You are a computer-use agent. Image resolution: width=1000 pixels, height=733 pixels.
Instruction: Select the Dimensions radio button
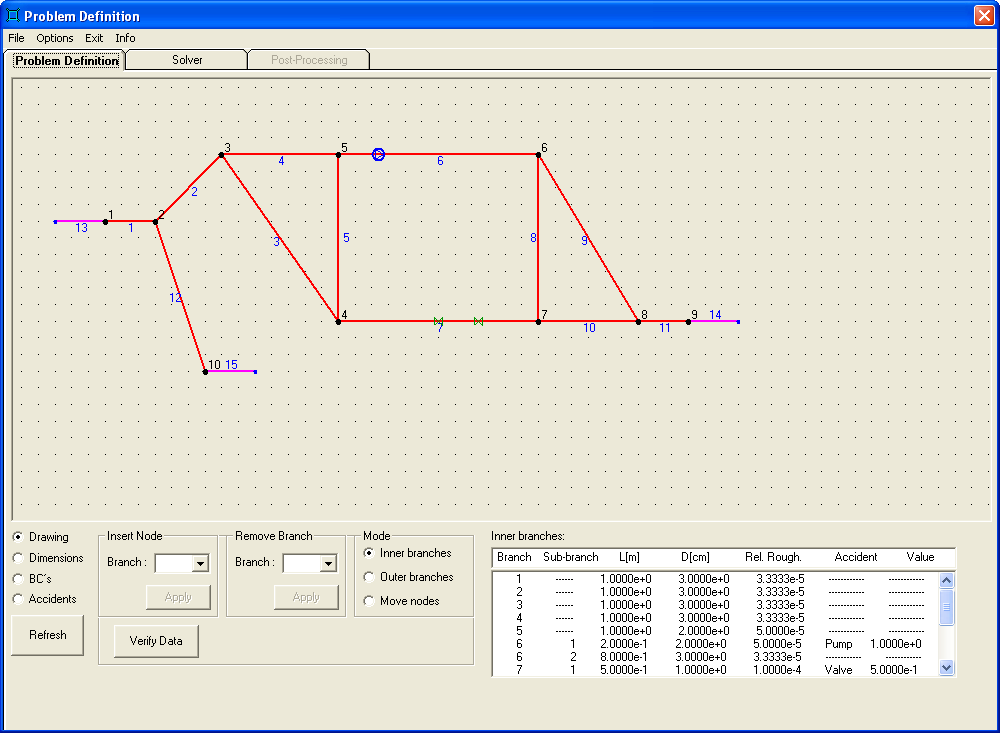[18, 558]
